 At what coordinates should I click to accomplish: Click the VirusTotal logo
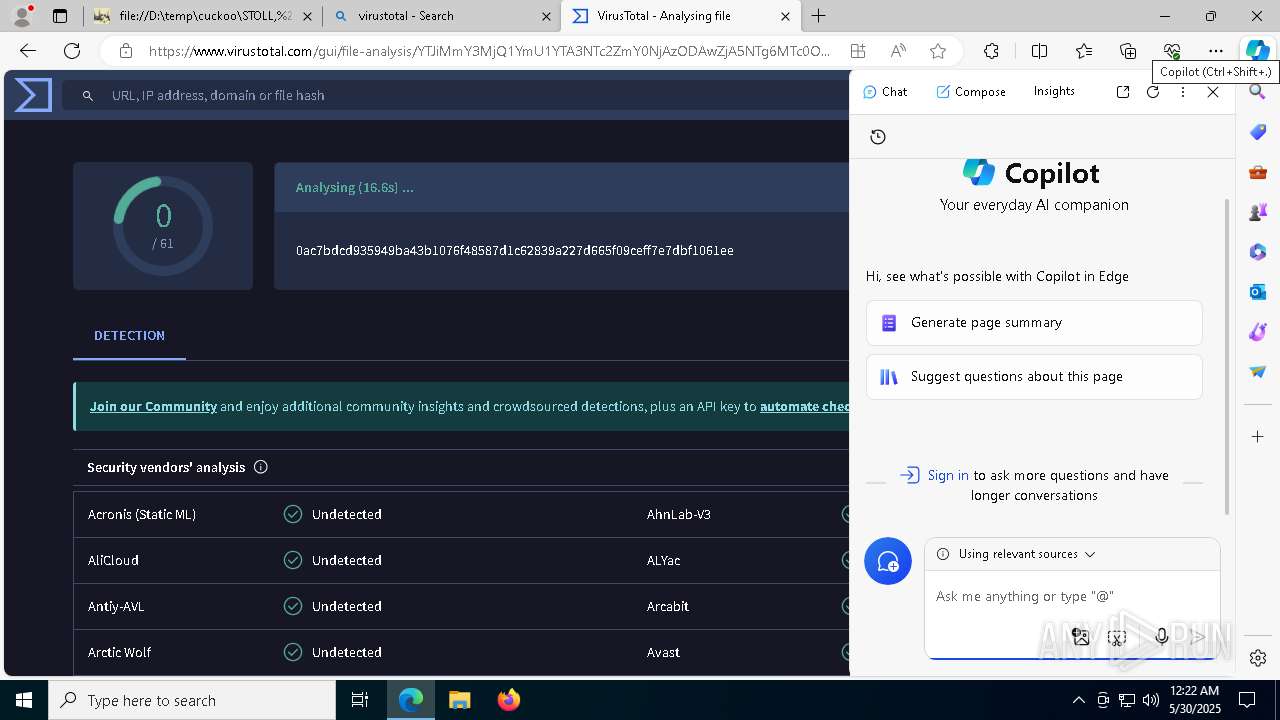[33, 95]
